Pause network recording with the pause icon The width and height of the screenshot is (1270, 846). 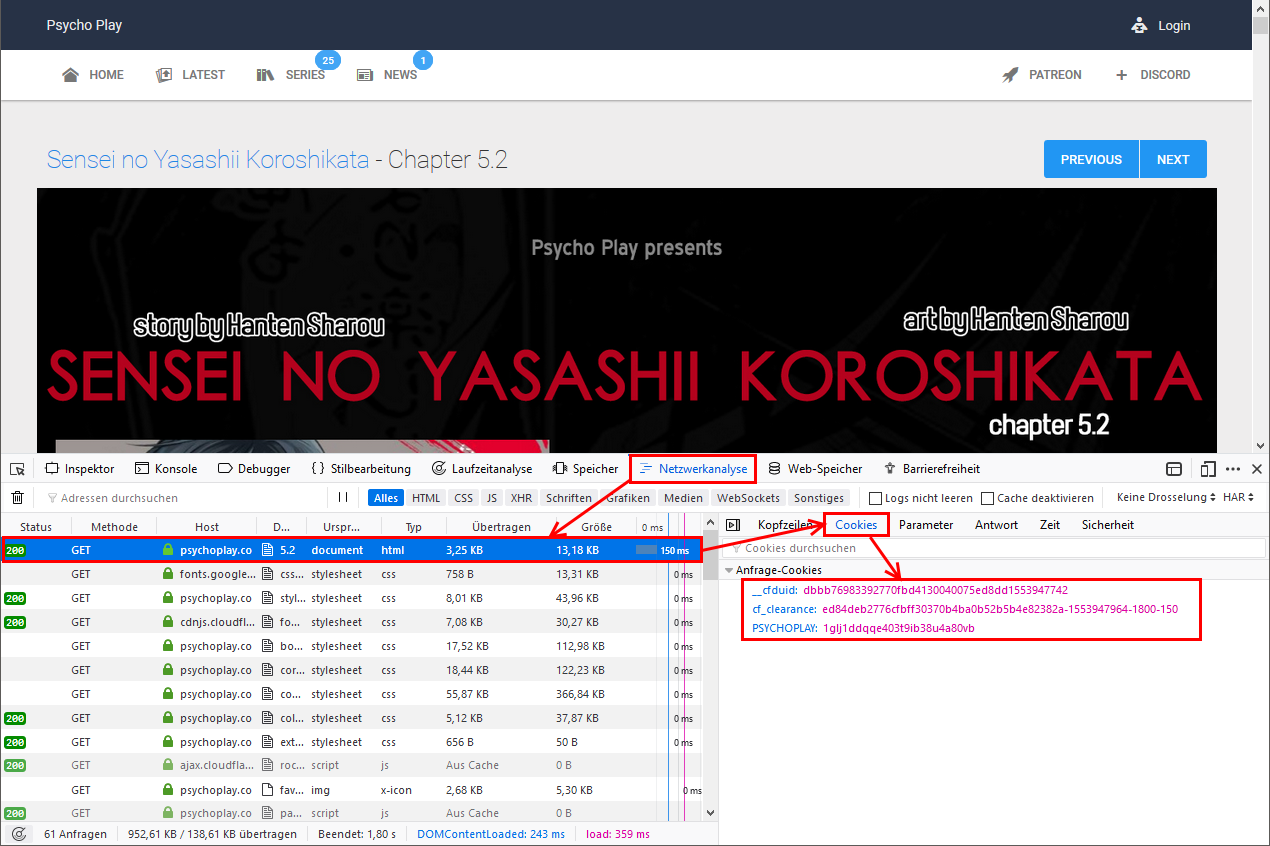(343, 497)
